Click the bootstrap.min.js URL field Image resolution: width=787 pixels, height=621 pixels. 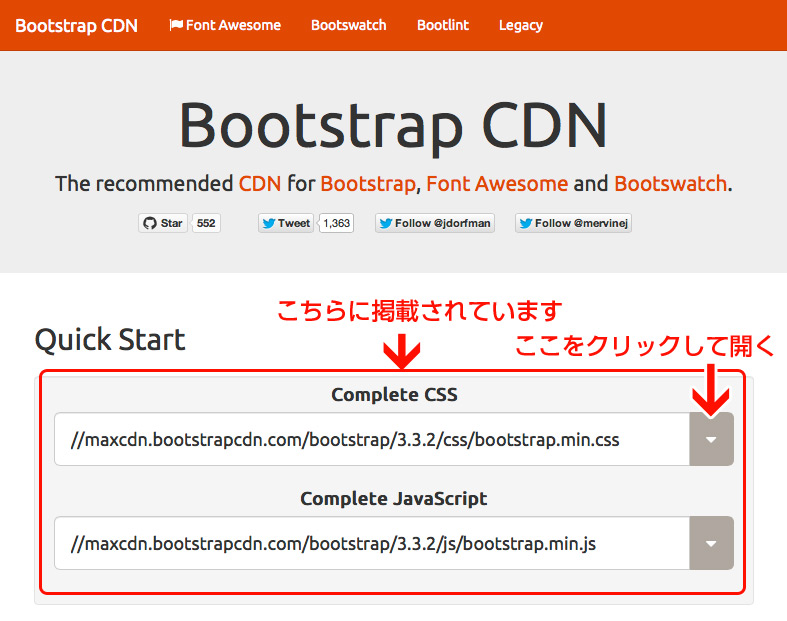(x=372, y=543)
